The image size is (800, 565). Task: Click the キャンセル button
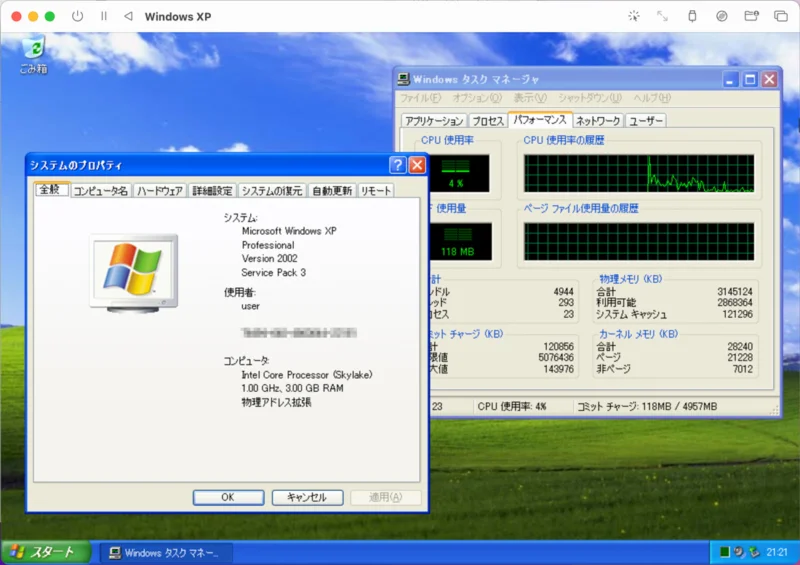[307, 497]
